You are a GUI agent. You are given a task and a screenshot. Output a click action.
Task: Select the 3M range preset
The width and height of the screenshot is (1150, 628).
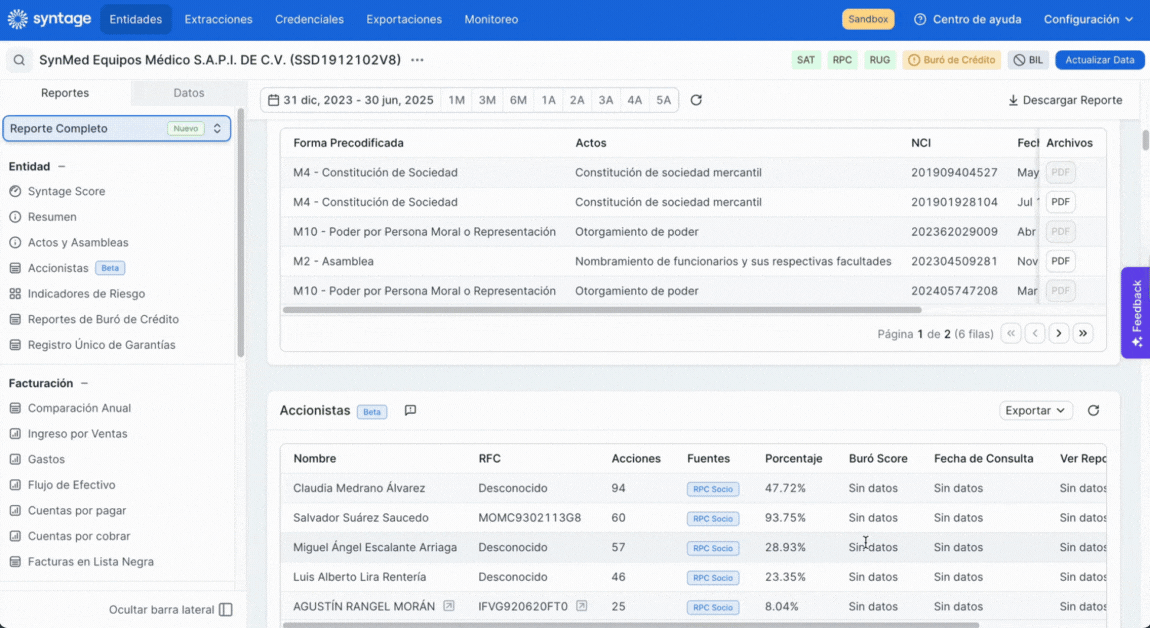tap(487, 100)
